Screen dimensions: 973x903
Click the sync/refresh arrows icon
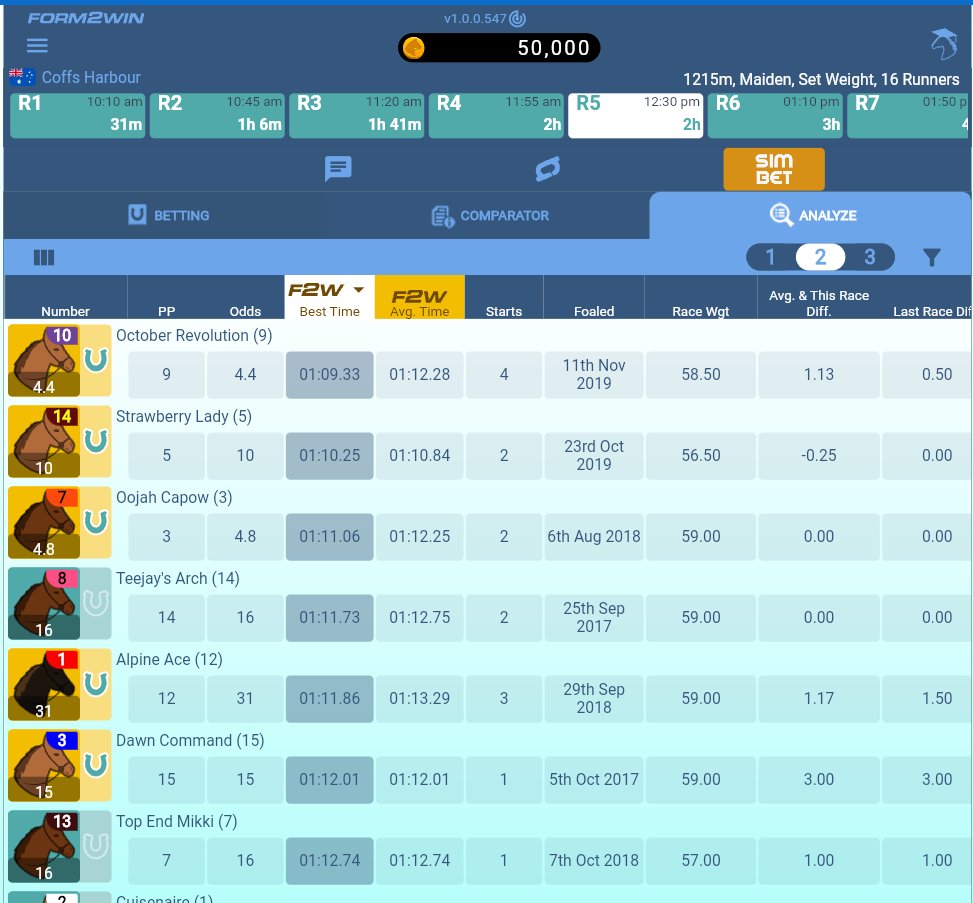click(547, 168)
